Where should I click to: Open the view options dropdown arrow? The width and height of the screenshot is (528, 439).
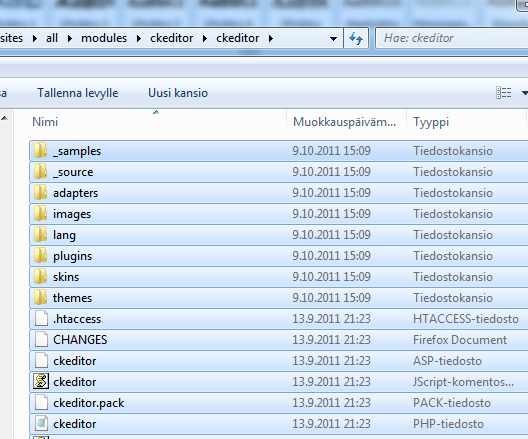(x=524, y=93)
